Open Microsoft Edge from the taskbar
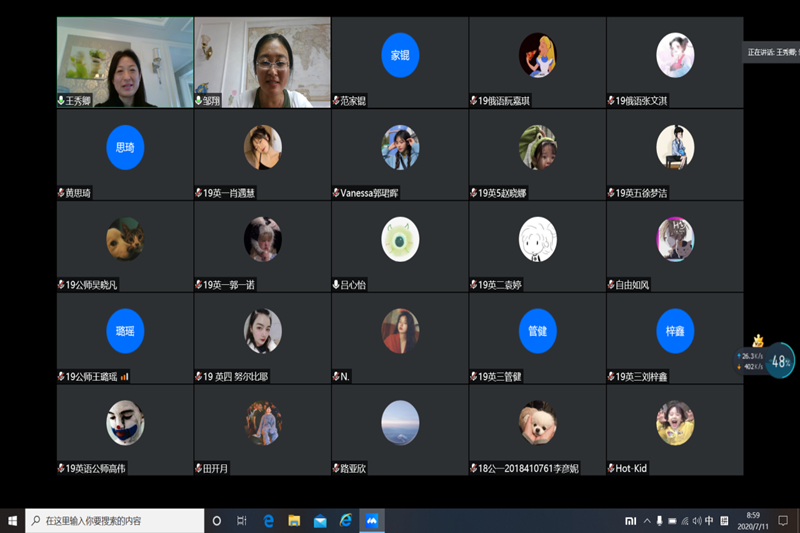The height and width of the screenshot is (533, 800). point(269,521)
